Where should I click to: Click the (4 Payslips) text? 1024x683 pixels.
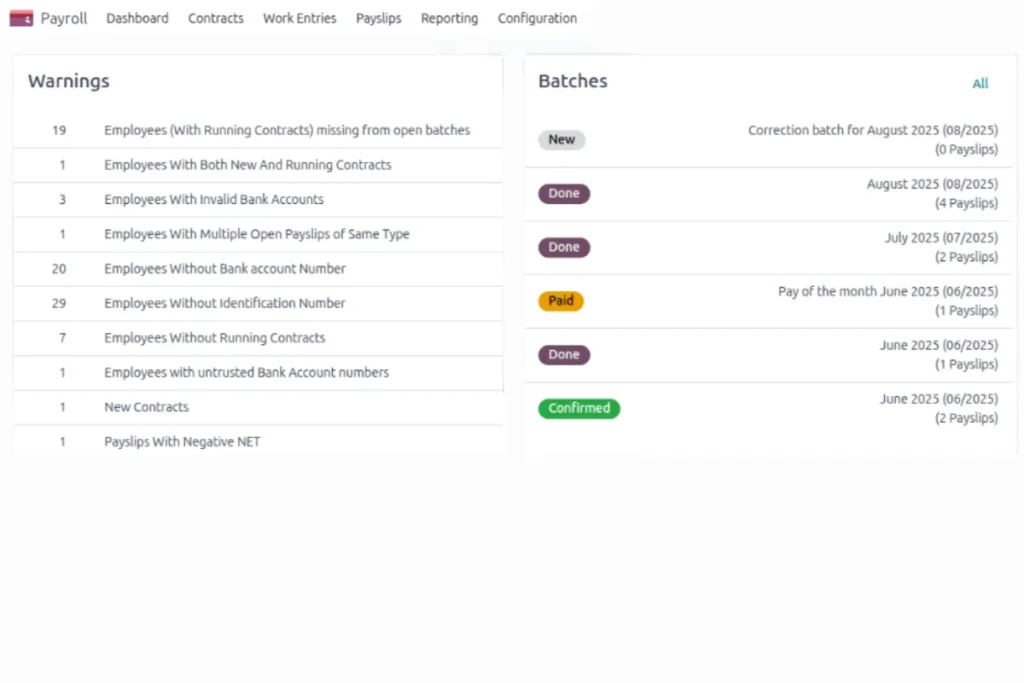[x=966, y=203]
